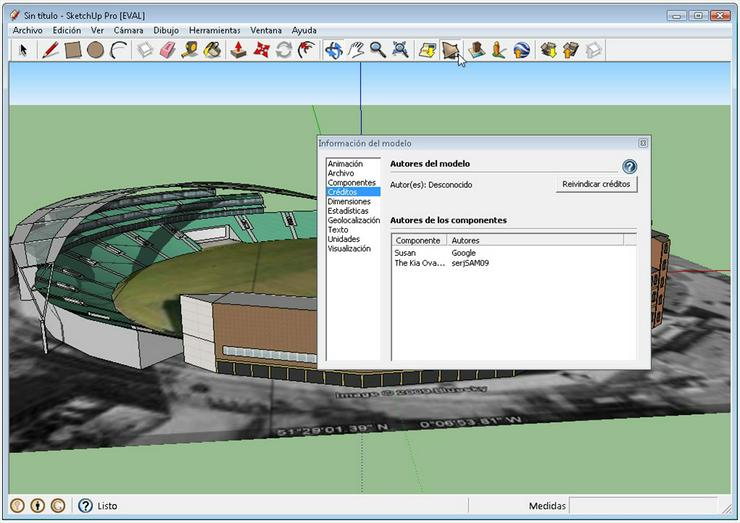The width and height of the screenshot is (740, 523).
Task: Sort by the Componente column header
Action: tap(420, 240)
